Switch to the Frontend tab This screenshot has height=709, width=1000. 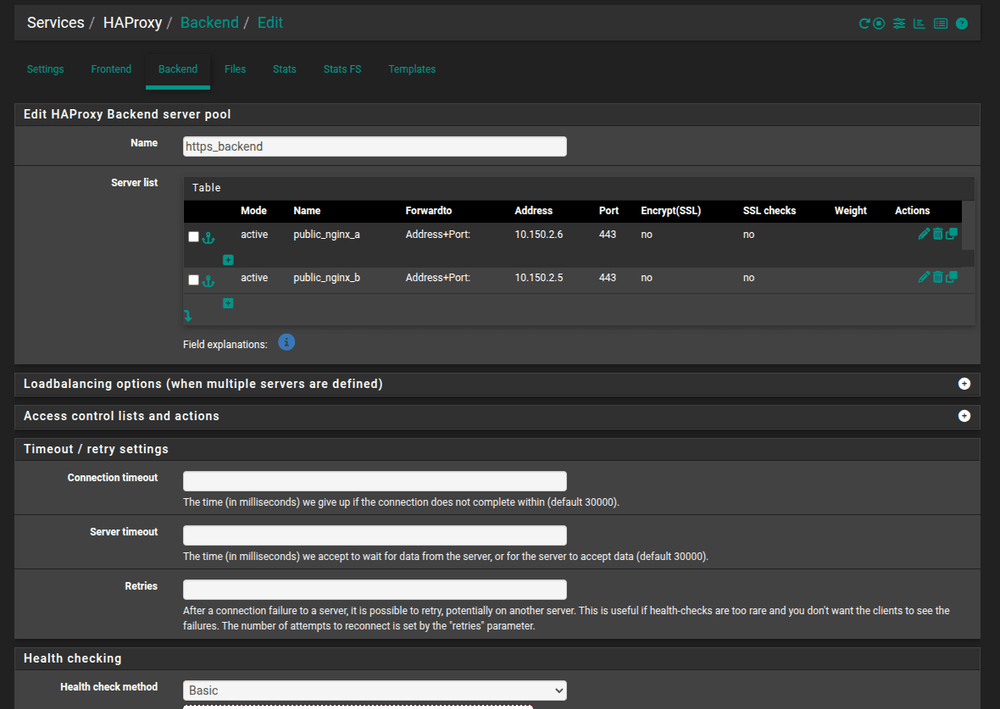[x=111, y=69]
